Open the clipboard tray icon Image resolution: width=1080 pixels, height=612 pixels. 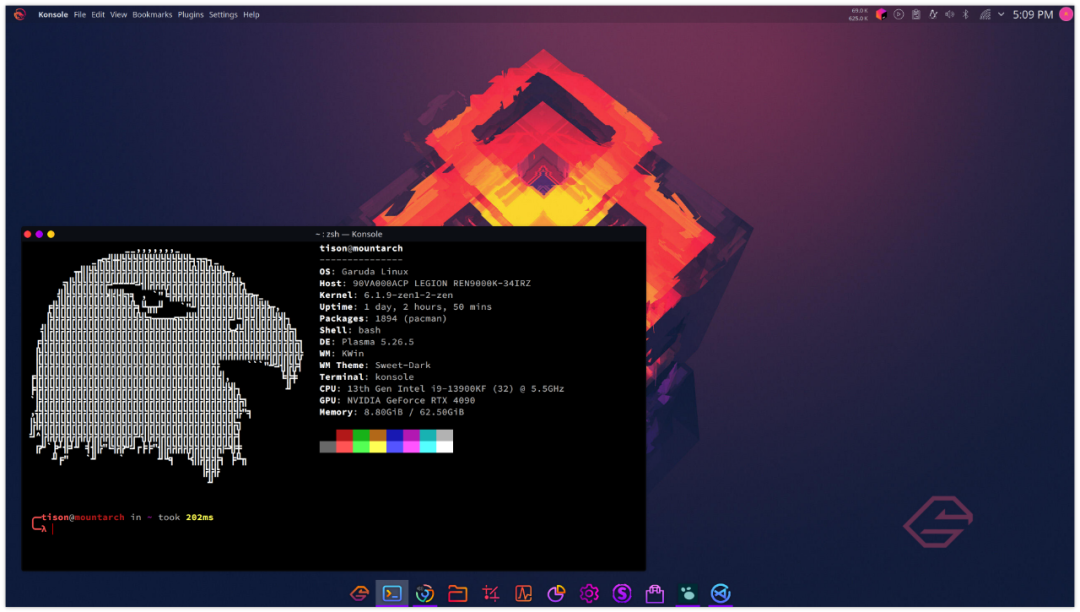pyautogui.click(x=916, y=14)
